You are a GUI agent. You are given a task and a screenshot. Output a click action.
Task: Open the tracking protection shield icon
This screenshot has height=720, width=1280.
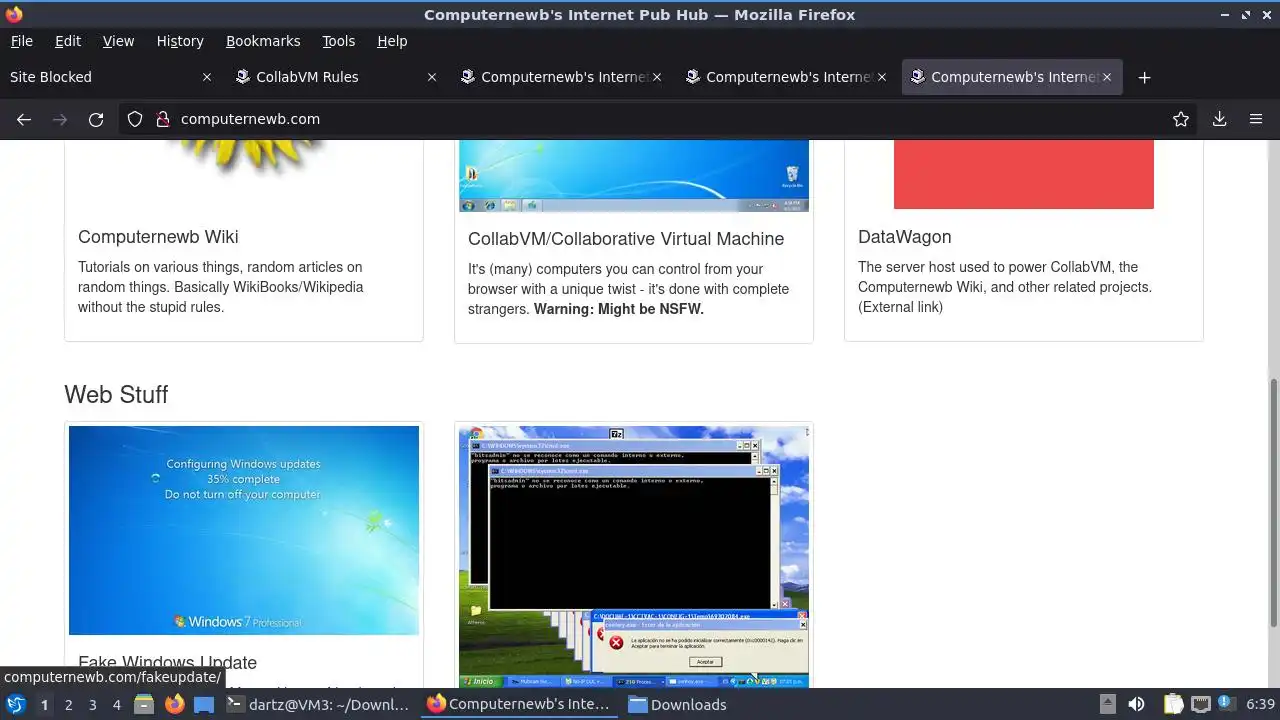tap(135, 119)
